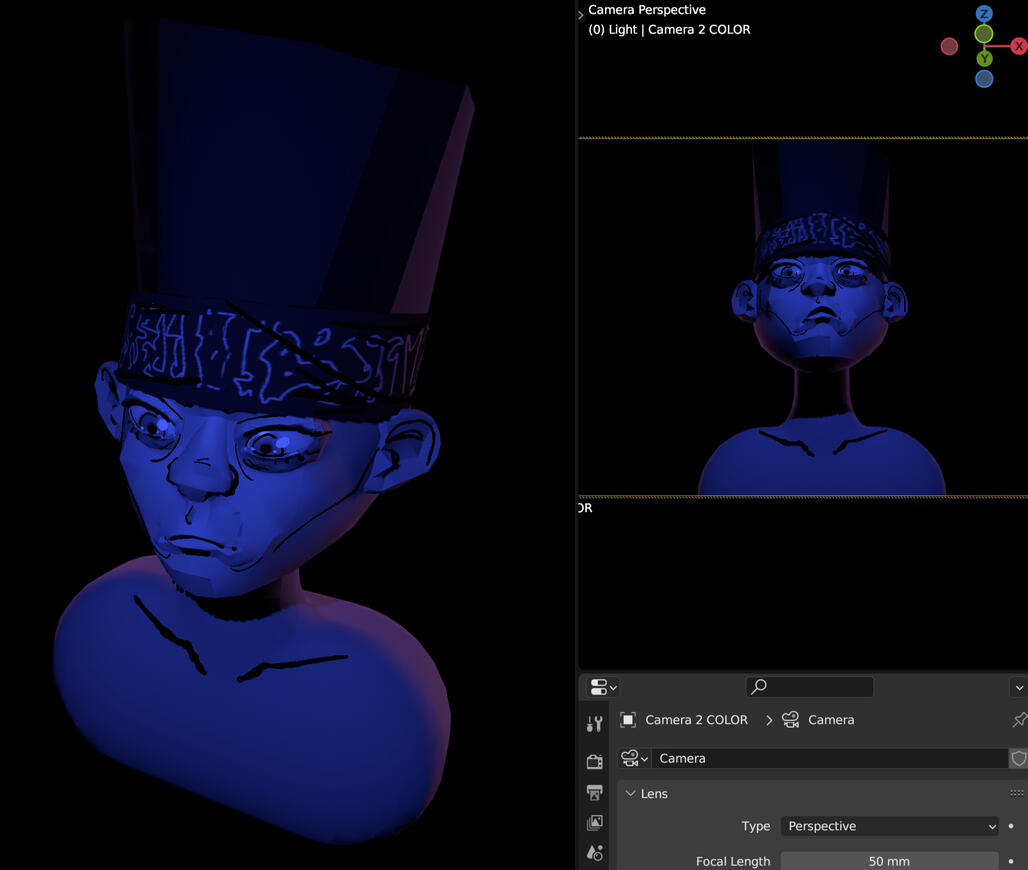Open the Camera data-block browse dropdown
The height and width of the screenshot is (870, 1028).
click(634, 759)
